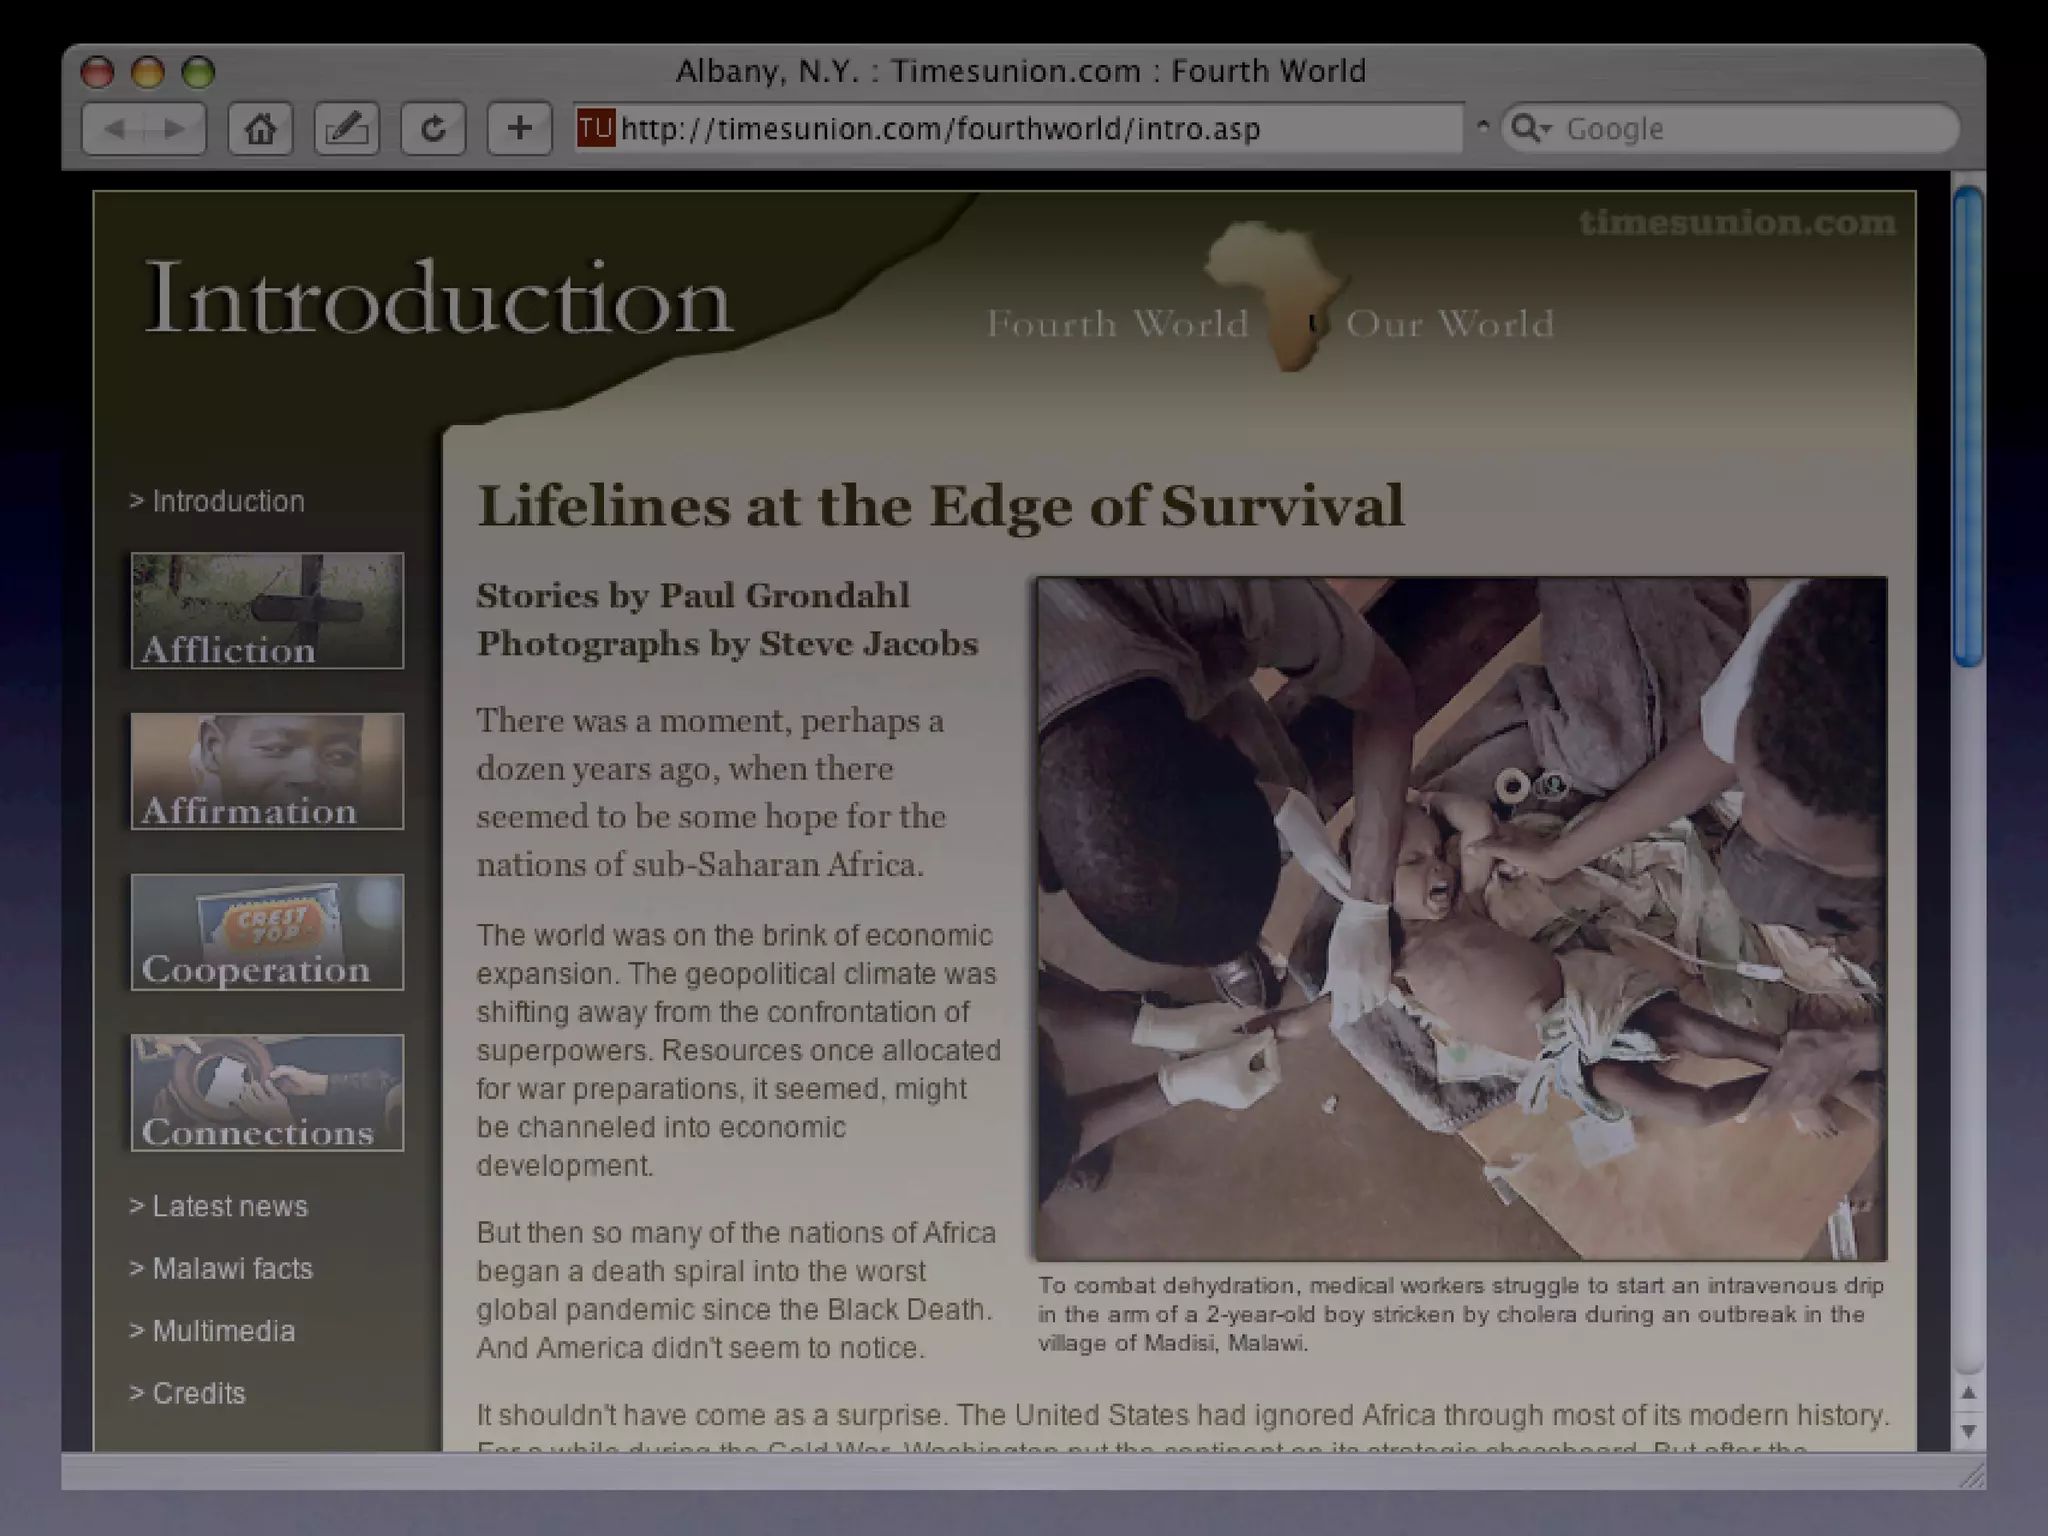The image size is (2048, 1536).
Task: Click the blue vertical scrollbar thumb
Action: coord(1968,425)
